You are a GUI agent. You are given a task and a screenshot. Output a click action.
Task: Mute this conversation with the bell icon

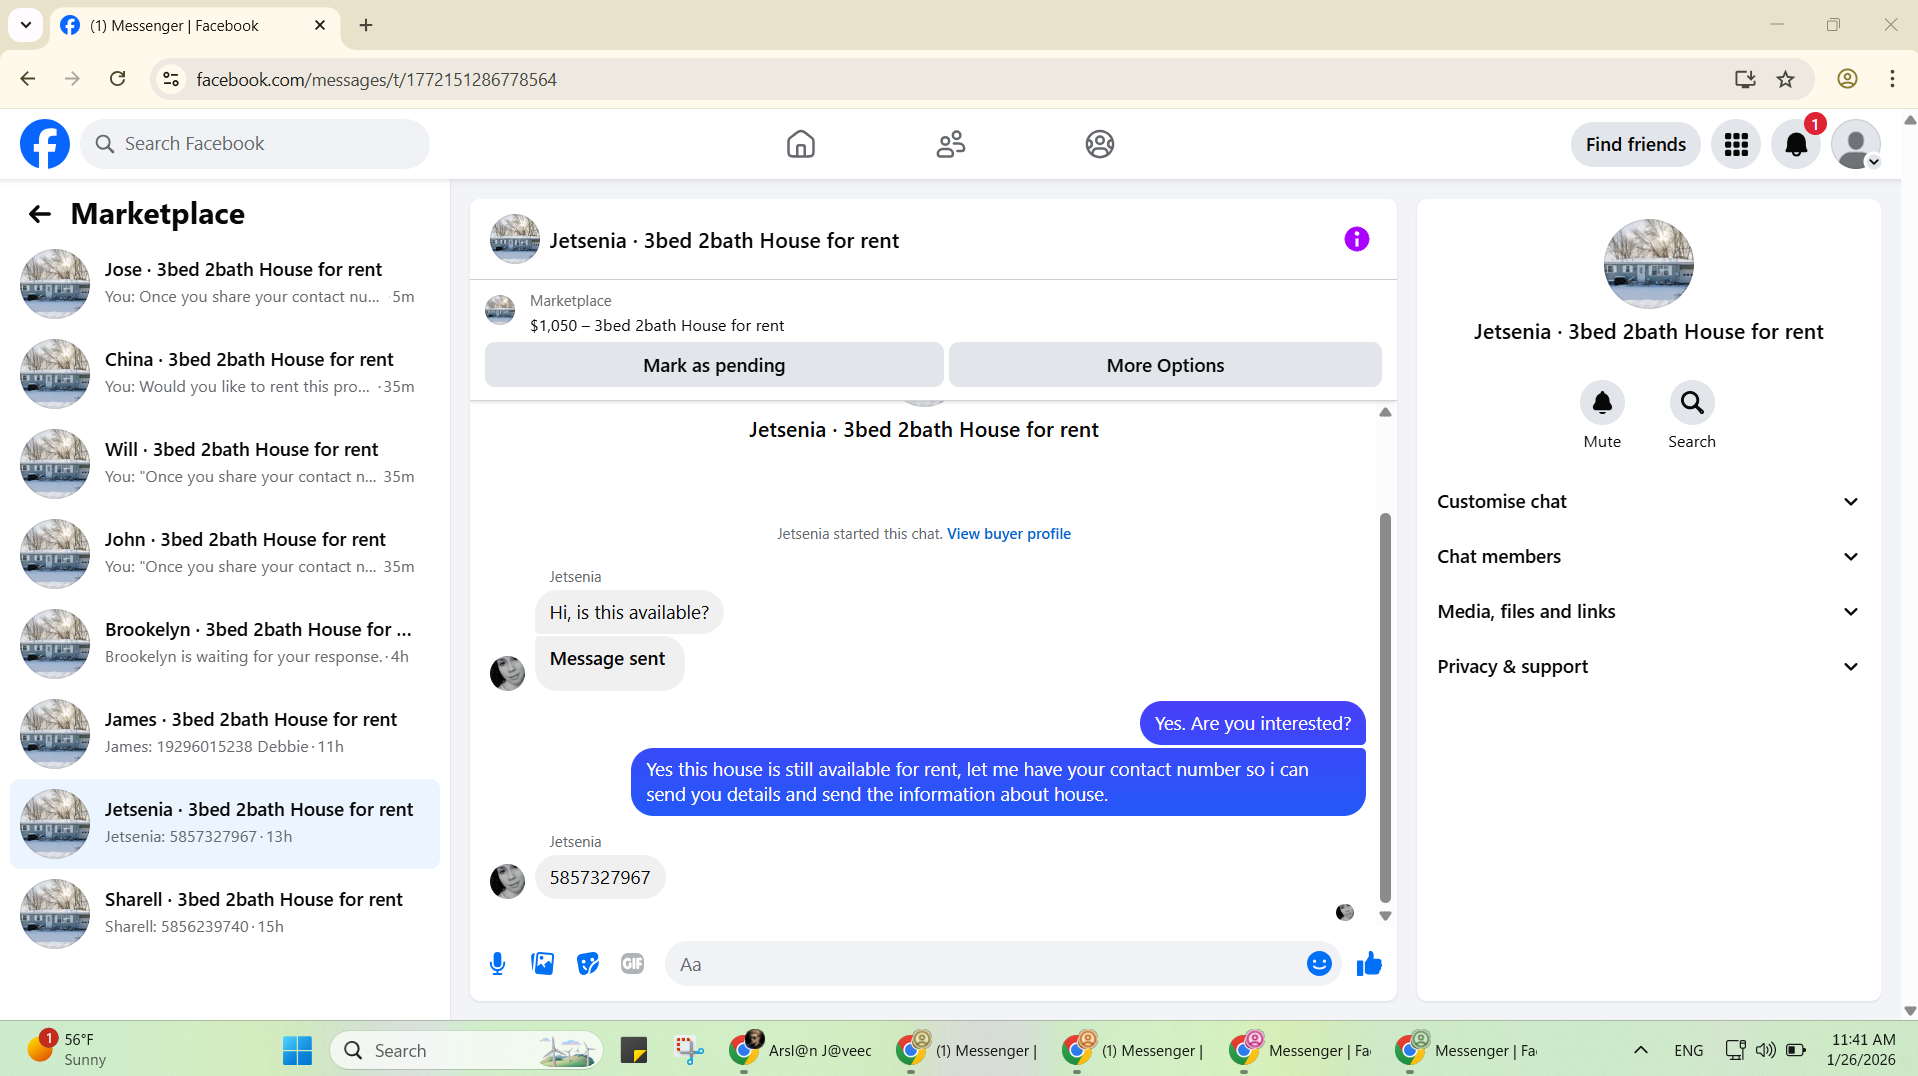(x=1602, y=402)
